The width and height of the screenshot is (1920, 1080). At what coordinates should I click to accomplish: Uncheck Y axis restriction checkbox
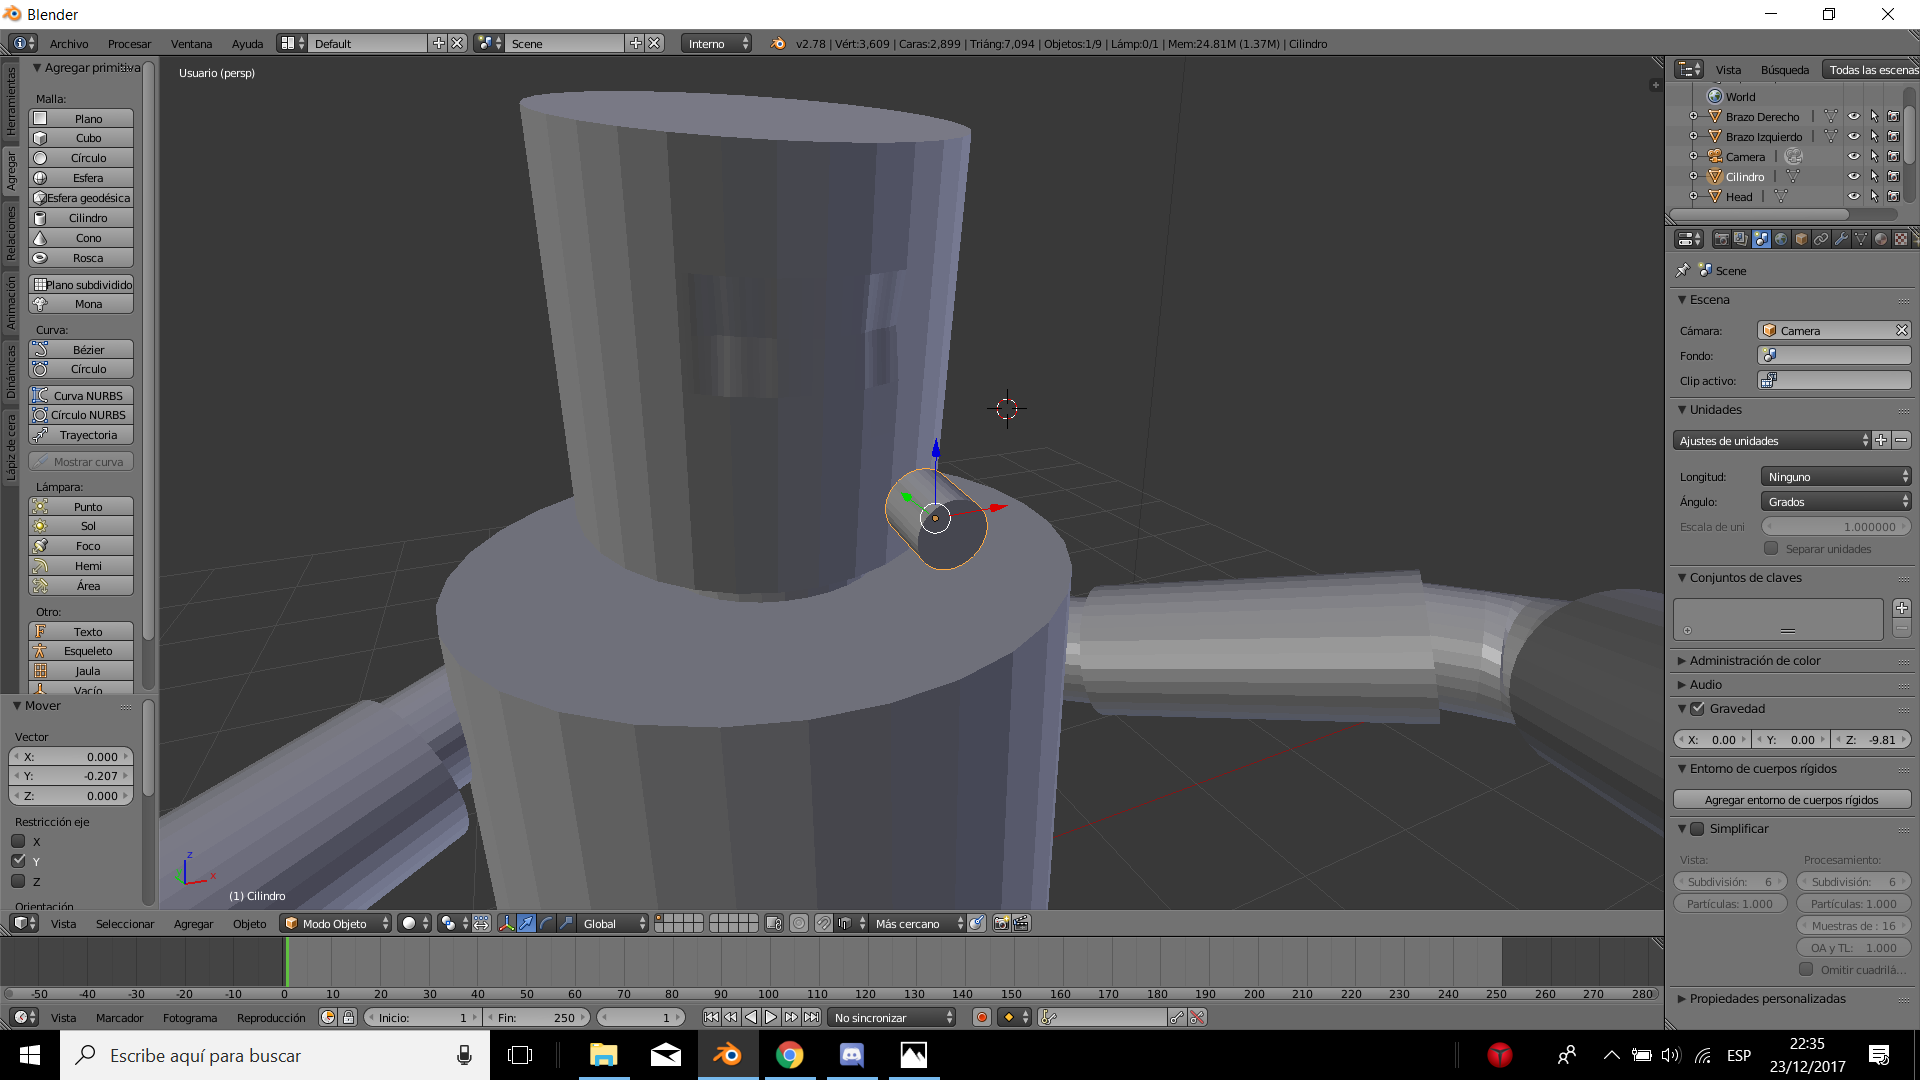pos(18,861)
